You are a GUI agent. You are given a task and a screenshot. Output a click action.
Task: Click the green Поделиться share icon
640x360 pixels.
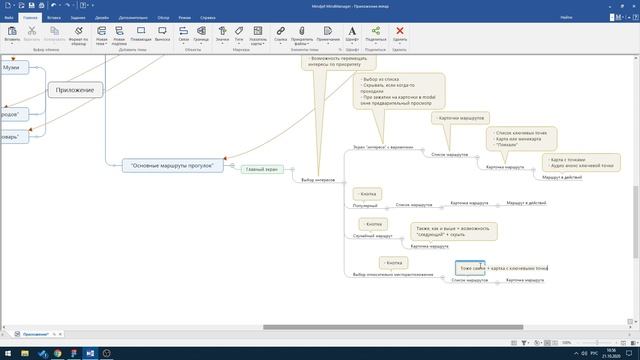coord(376,31)
